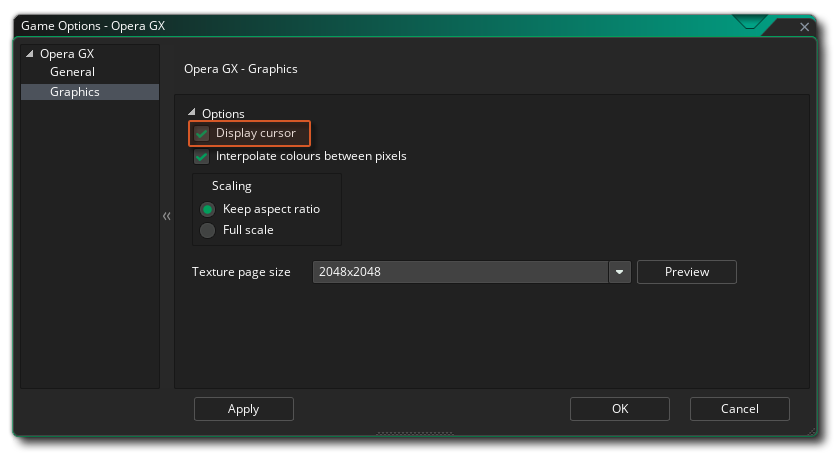
Task: Open the General settings page
Action: coord(72,72)
